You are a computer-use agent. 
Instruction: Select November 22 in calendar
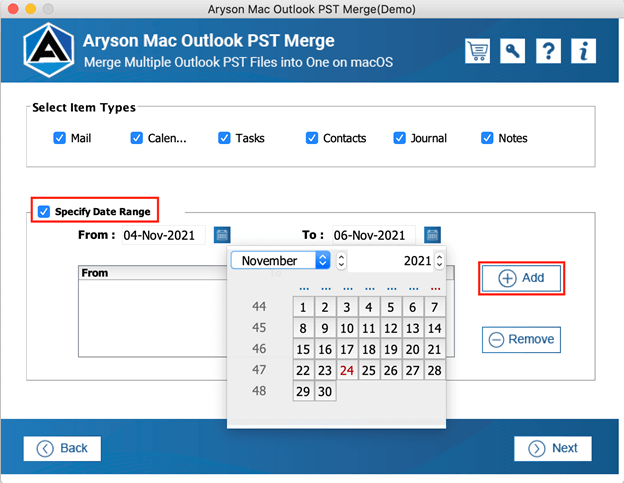[303, 370]
